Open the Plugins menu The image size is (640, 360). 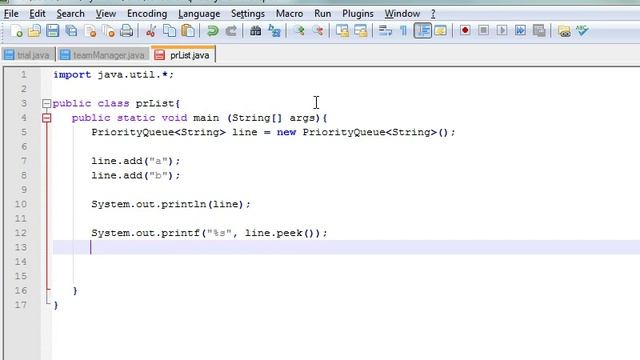358,13
